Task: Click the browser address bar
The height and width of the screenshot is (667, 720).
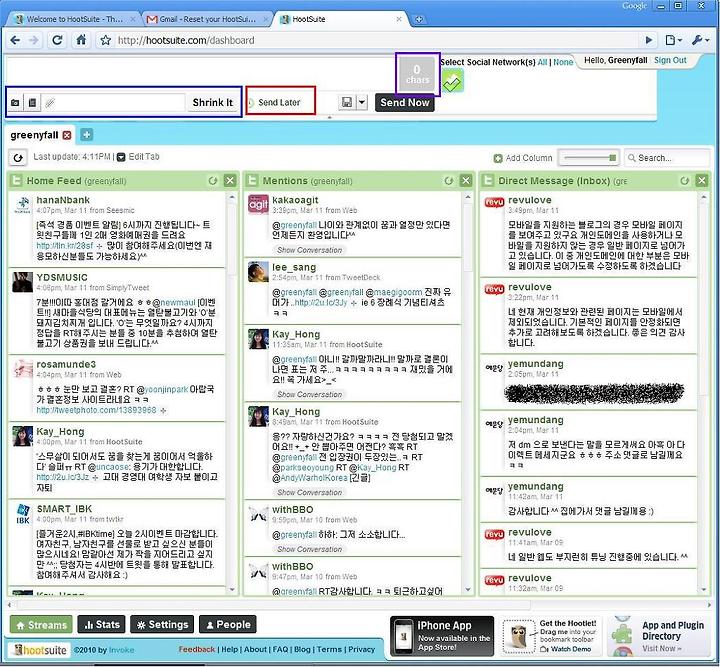Action: pos(377,40)
